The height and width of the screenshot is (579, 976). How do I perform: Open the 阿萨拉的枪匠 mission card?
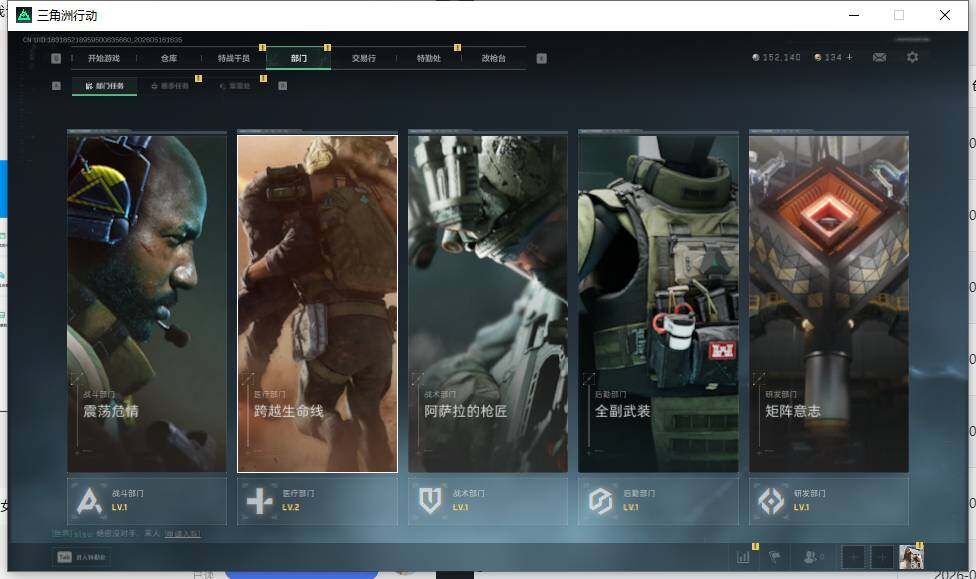click(488, 303)
